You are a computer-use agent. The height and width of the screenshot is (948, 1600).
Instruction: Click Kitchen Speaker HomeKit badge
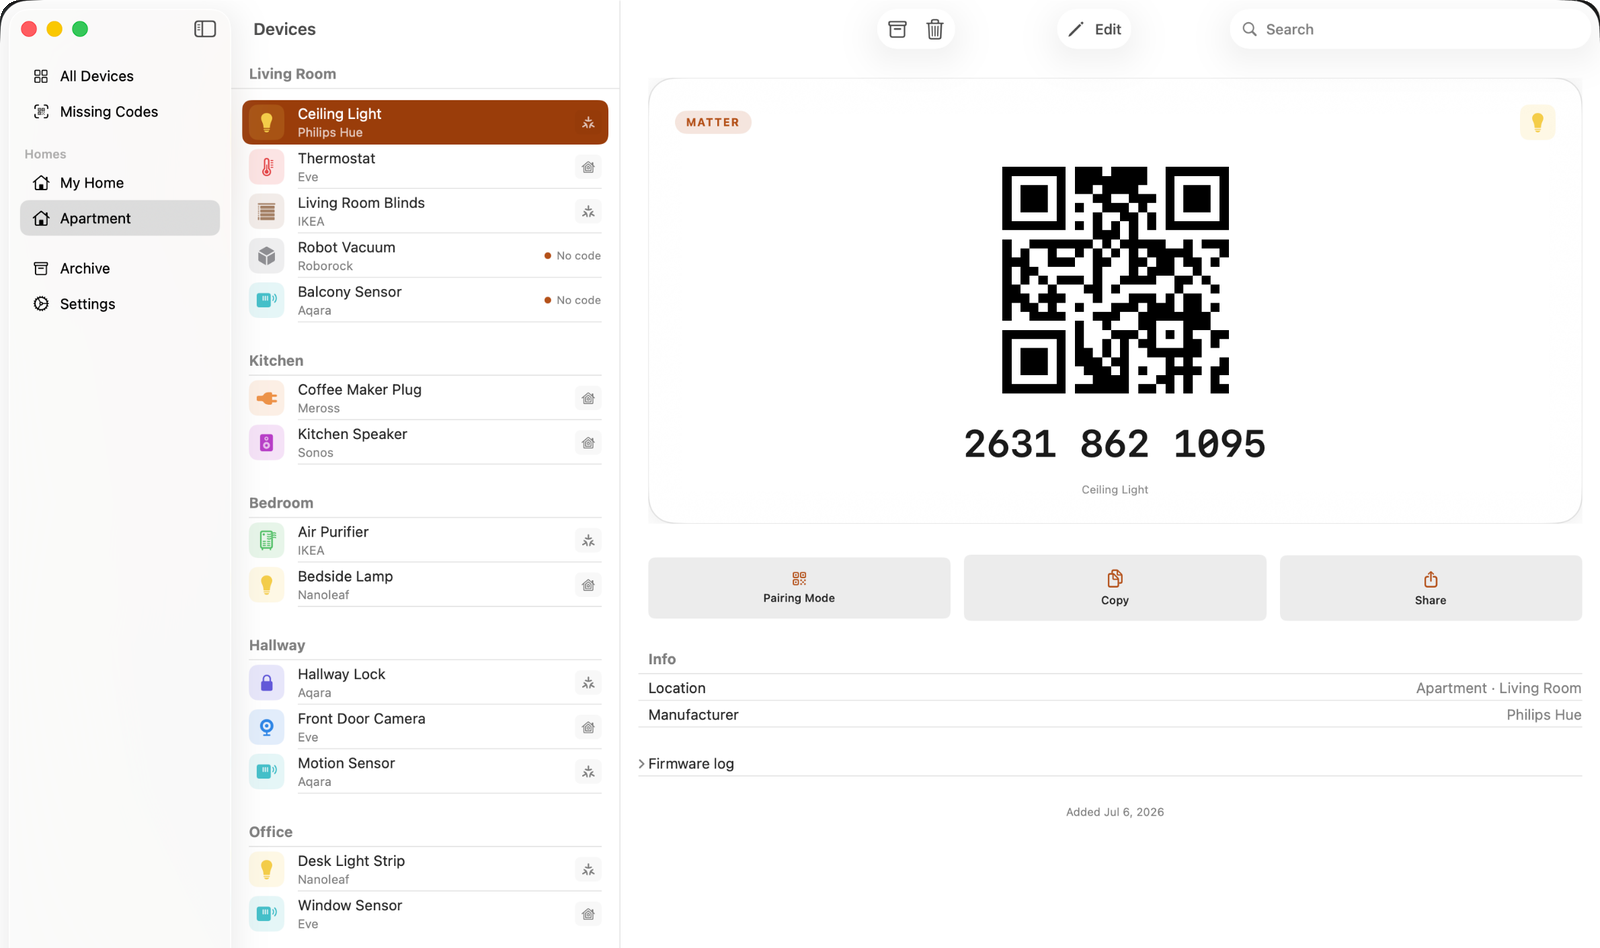point(588,443)
